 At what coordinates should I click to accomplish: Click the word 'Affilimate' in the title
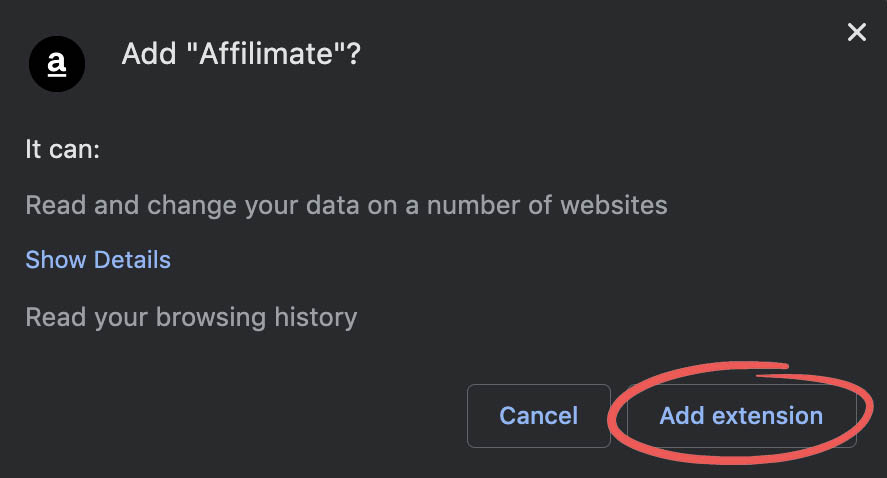pyautogui.click(x=266, y=54)
